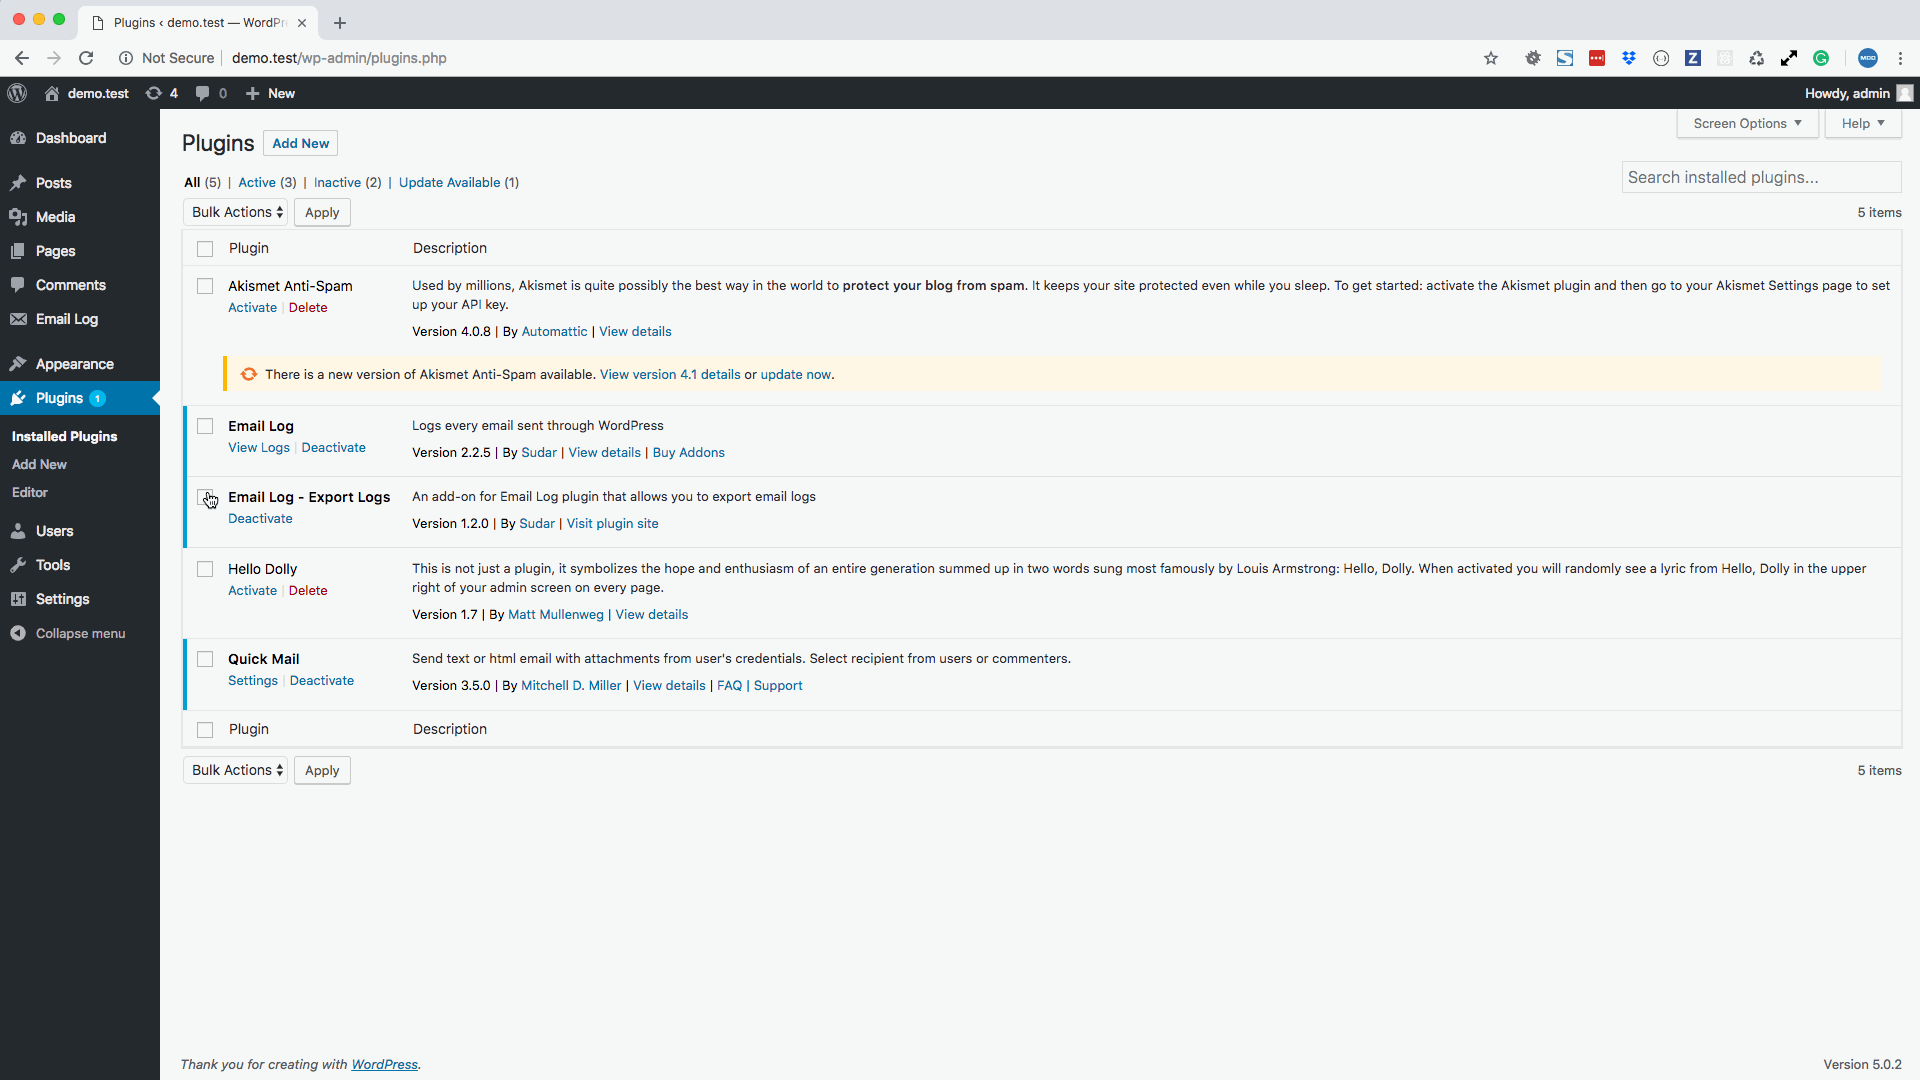1920x1080 pixels.
Task: Open Installed Plugins submenu item
Action: 64,436
